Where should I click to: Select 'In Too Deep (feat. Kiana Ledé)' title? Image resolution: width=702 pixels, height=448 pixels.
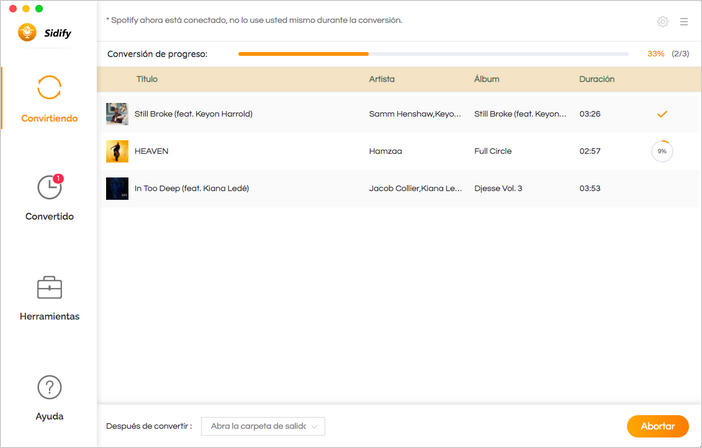point(192,188)
